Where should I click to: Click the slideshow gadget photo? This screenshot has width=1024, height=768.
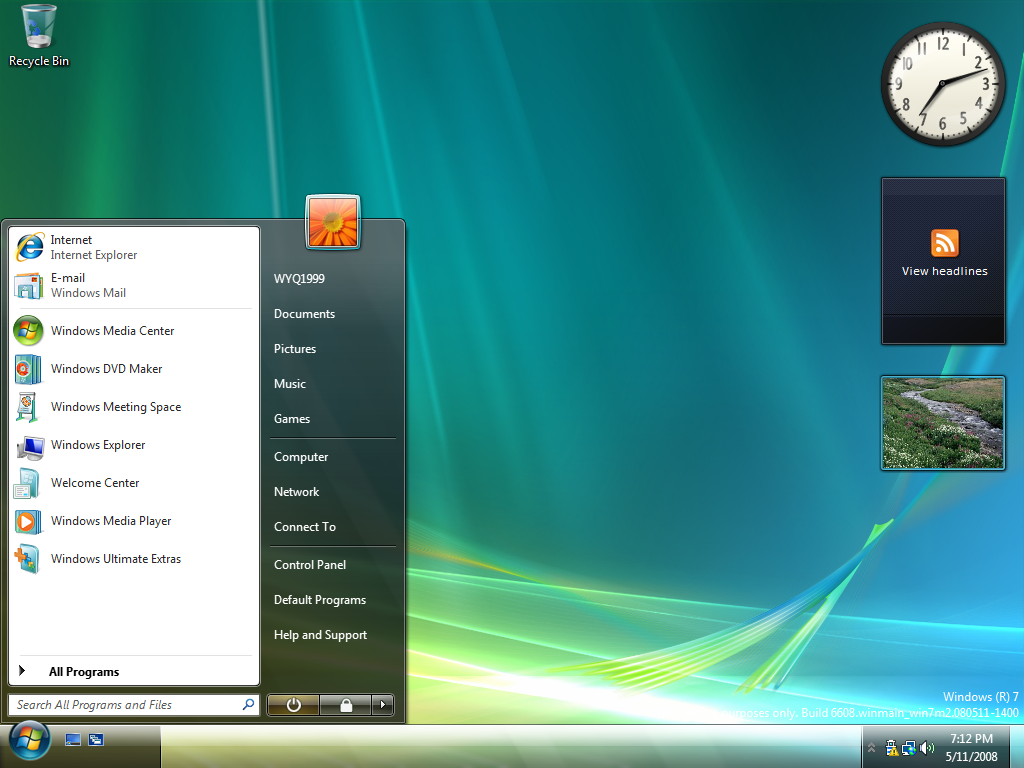[943, 423]
